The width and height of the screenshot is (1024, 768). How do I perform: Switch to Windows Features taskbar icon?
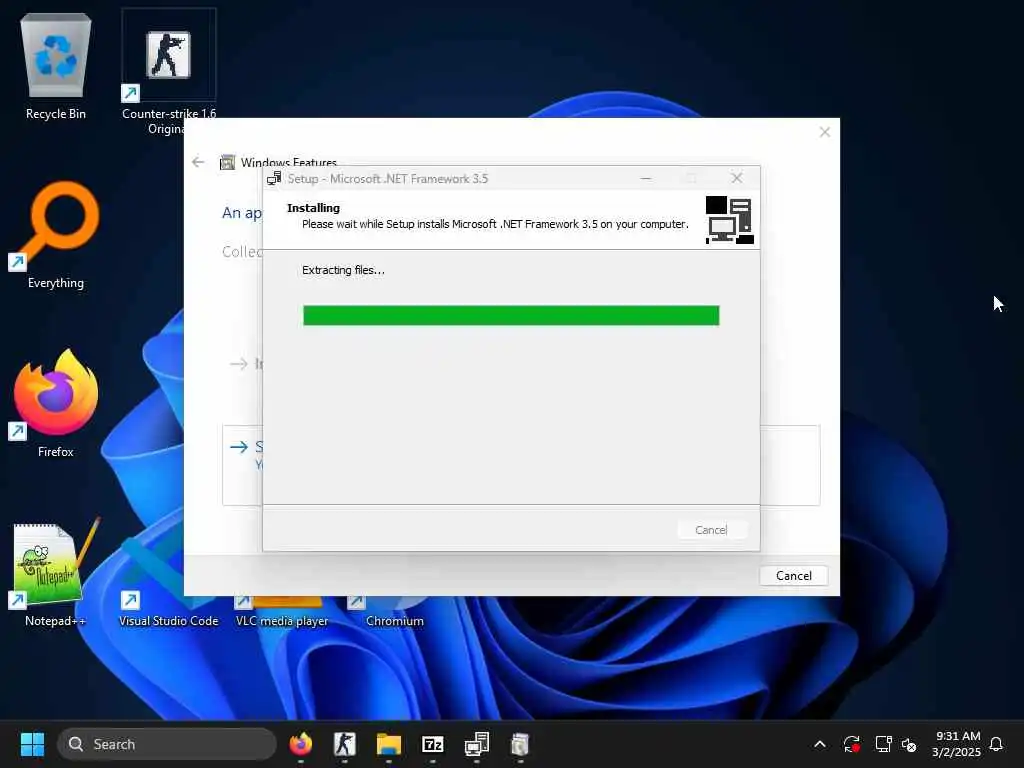pyautogui.click(x=520, y=744)
